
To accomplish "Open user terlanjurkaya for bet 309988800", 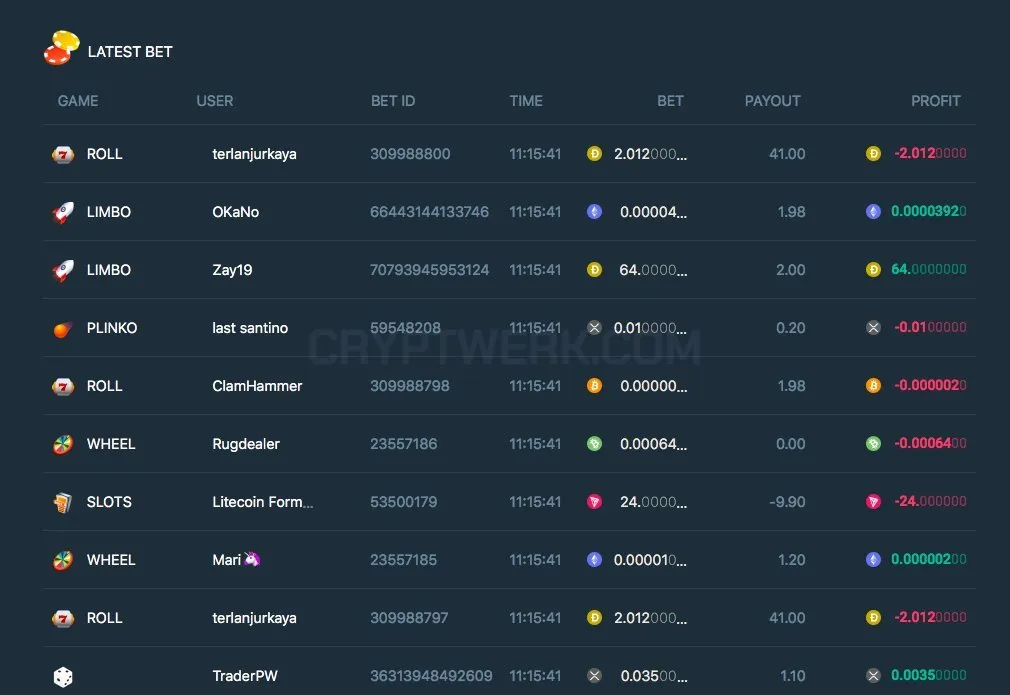I will 254,154.
